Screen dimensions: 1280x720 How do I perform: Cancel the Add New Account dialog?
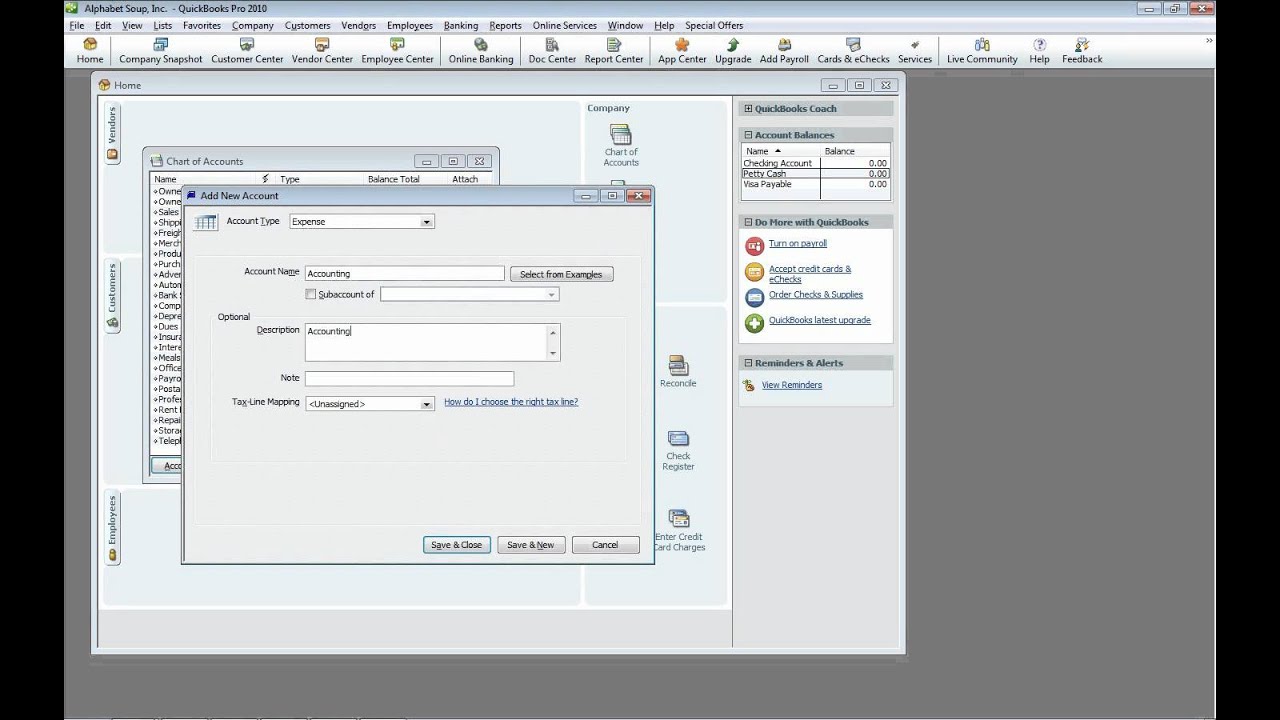click(605, 545)
